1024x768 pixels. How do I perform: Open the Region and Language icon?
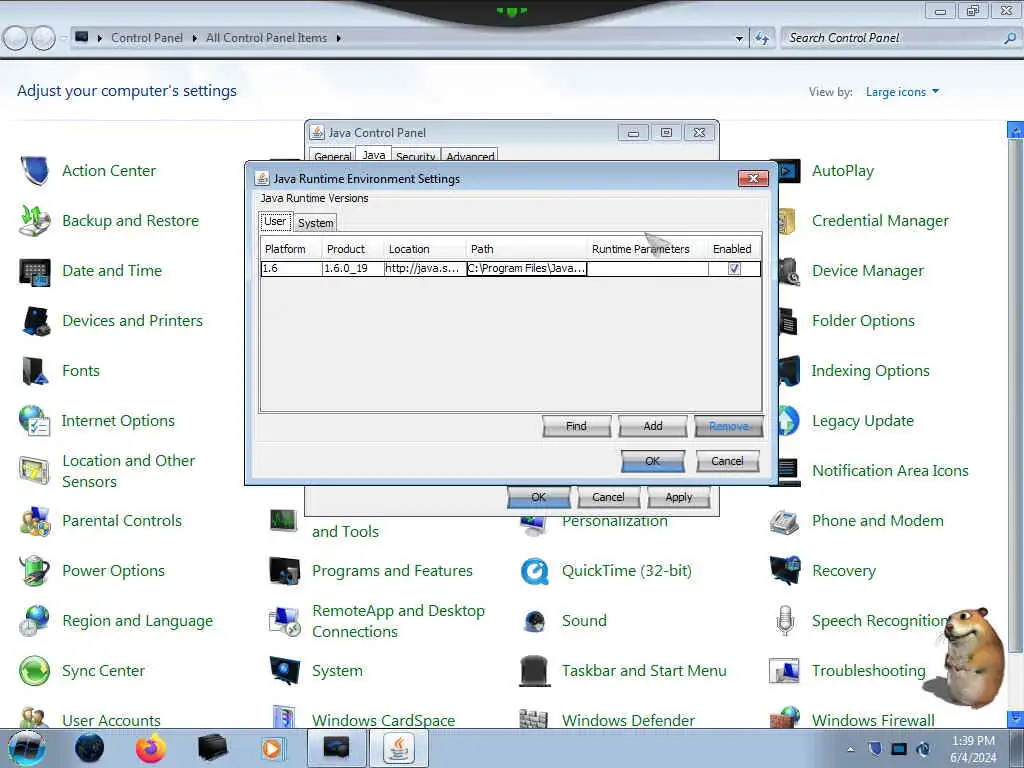(x=34, y=621)
